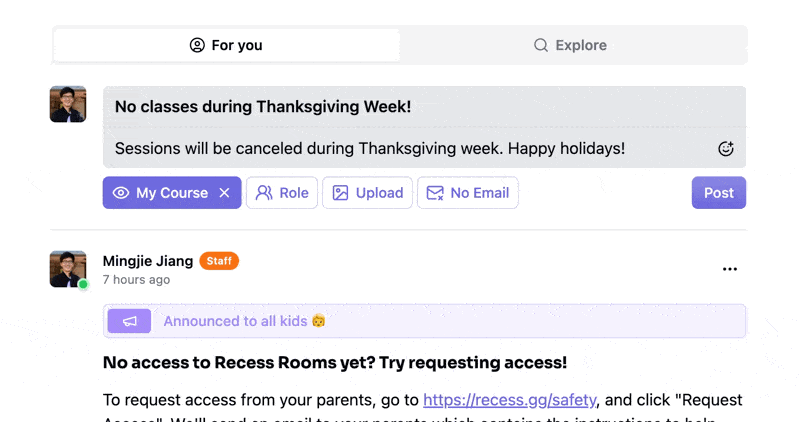Click the composer's user avatar
Screen dimensions: 800x422
[68, 104]
